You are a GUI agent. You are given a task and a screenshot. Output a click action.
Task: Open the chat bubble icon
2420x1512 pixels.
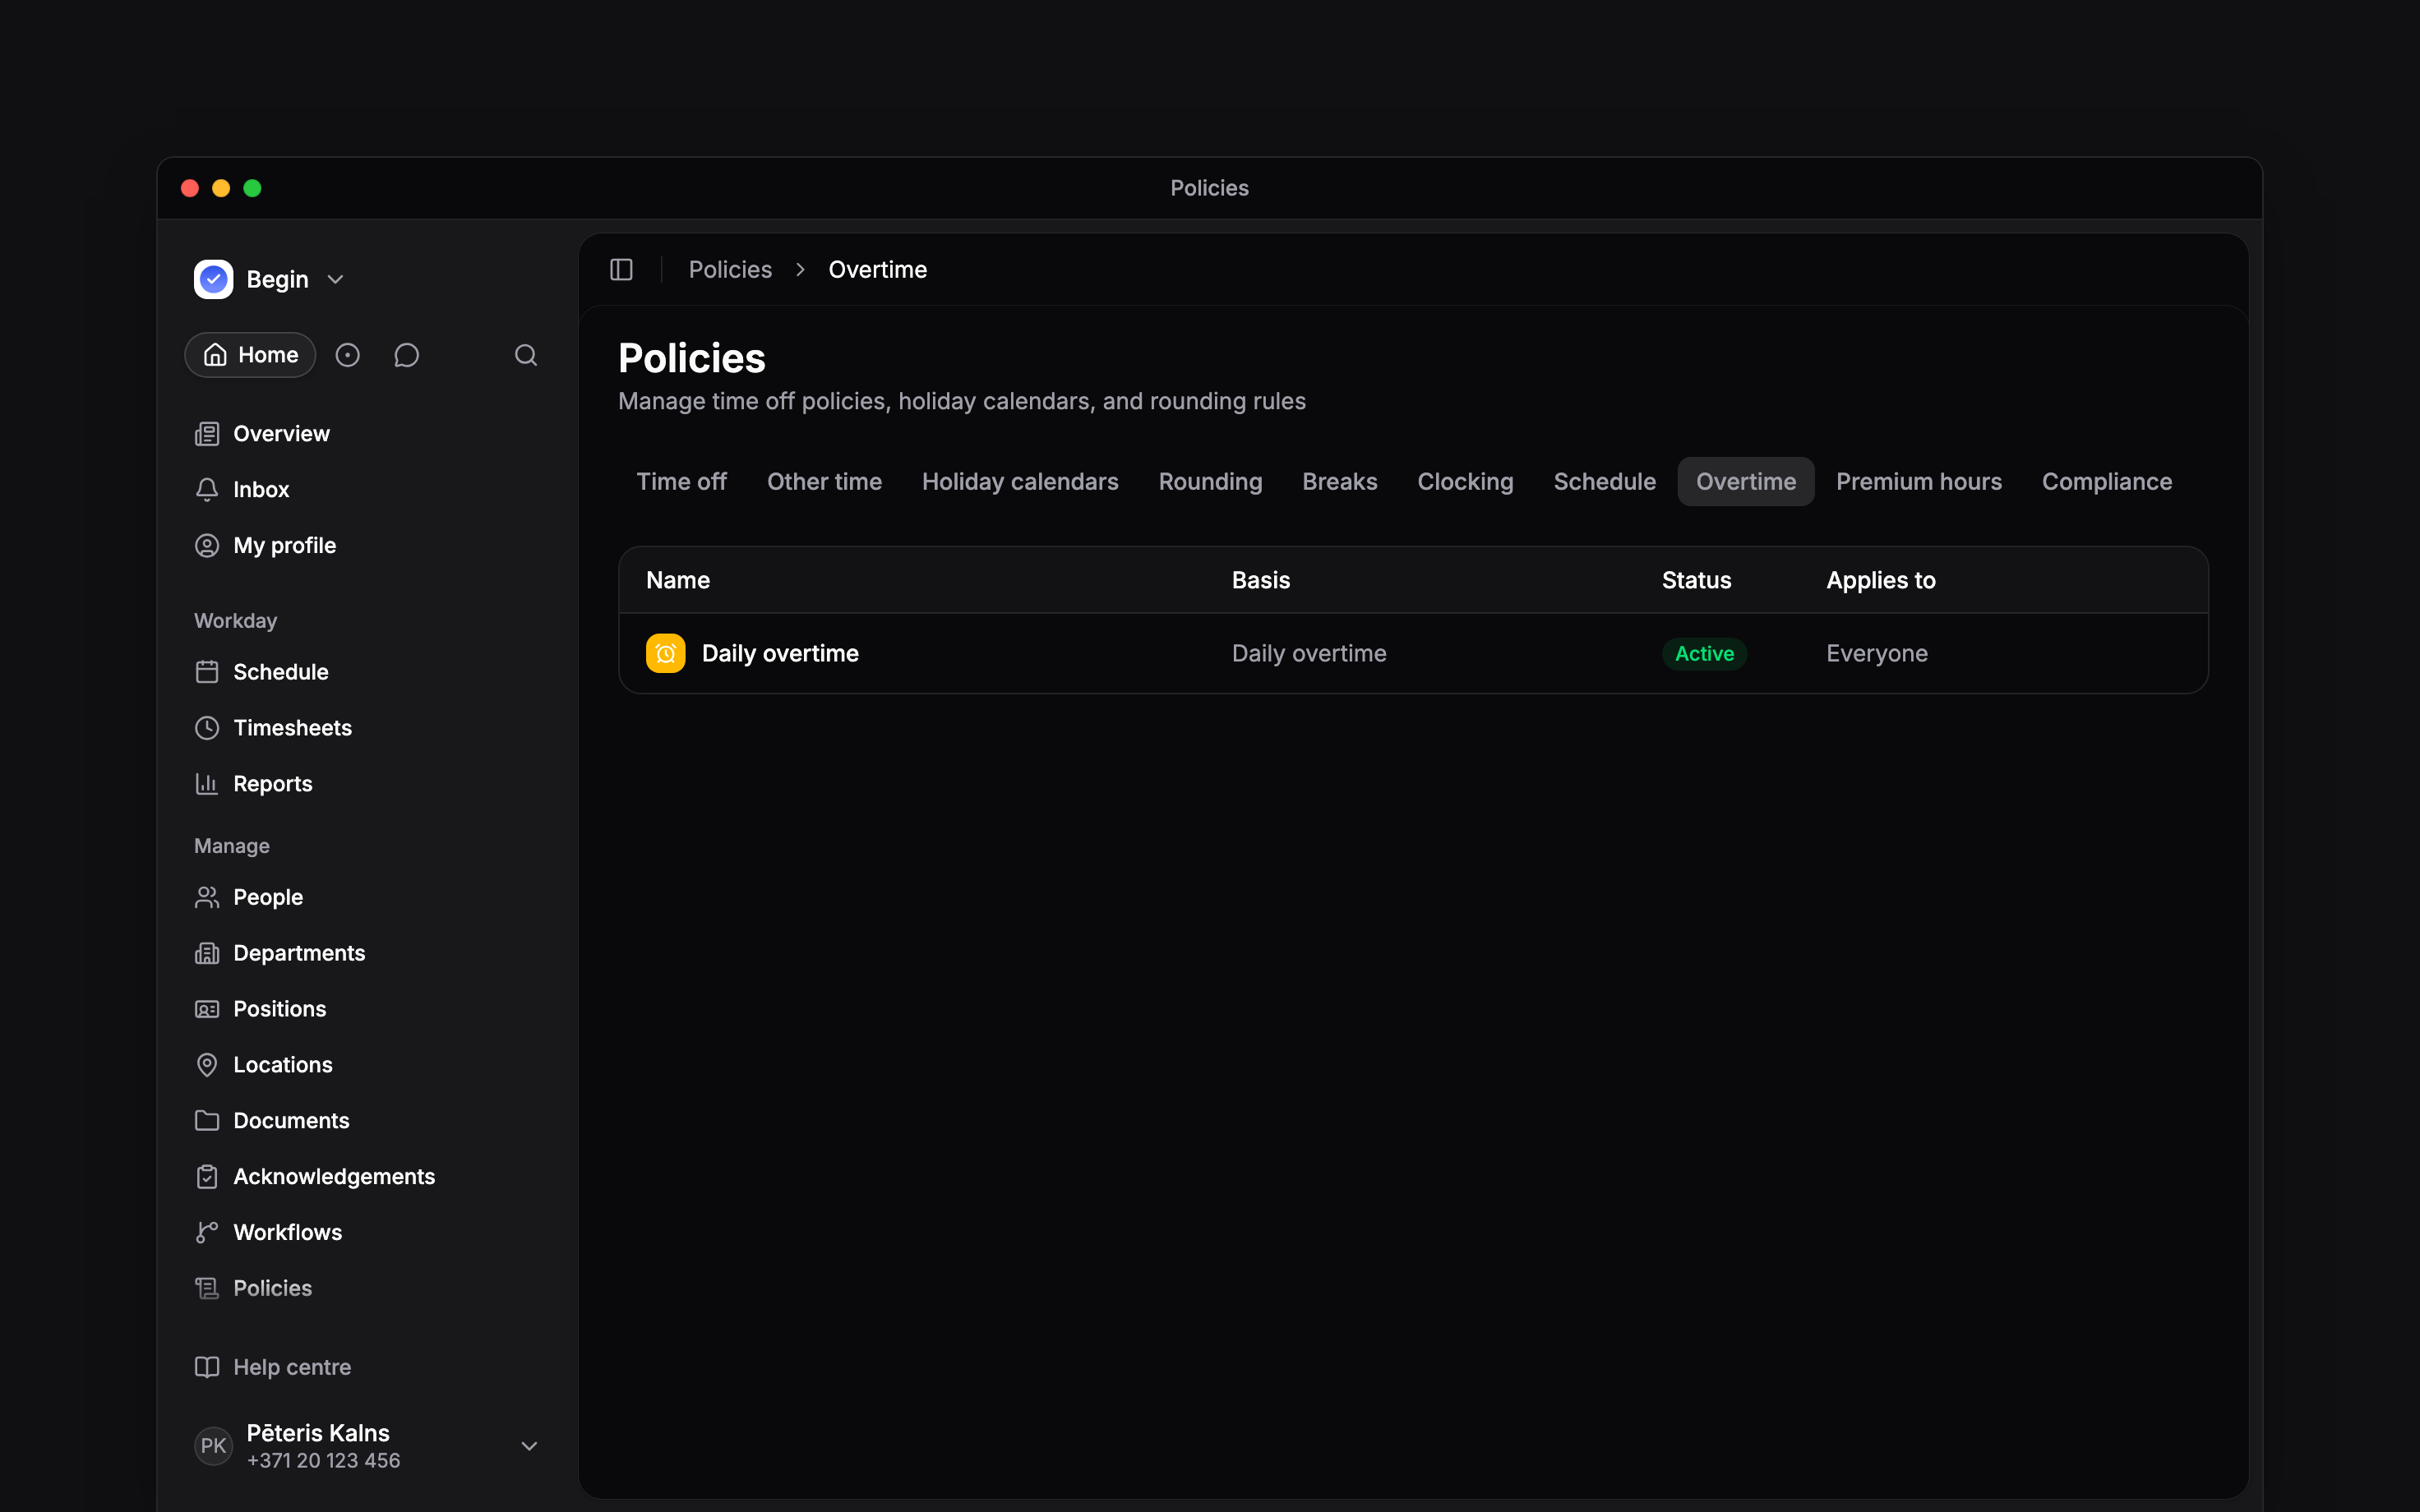tap(406, 355)
